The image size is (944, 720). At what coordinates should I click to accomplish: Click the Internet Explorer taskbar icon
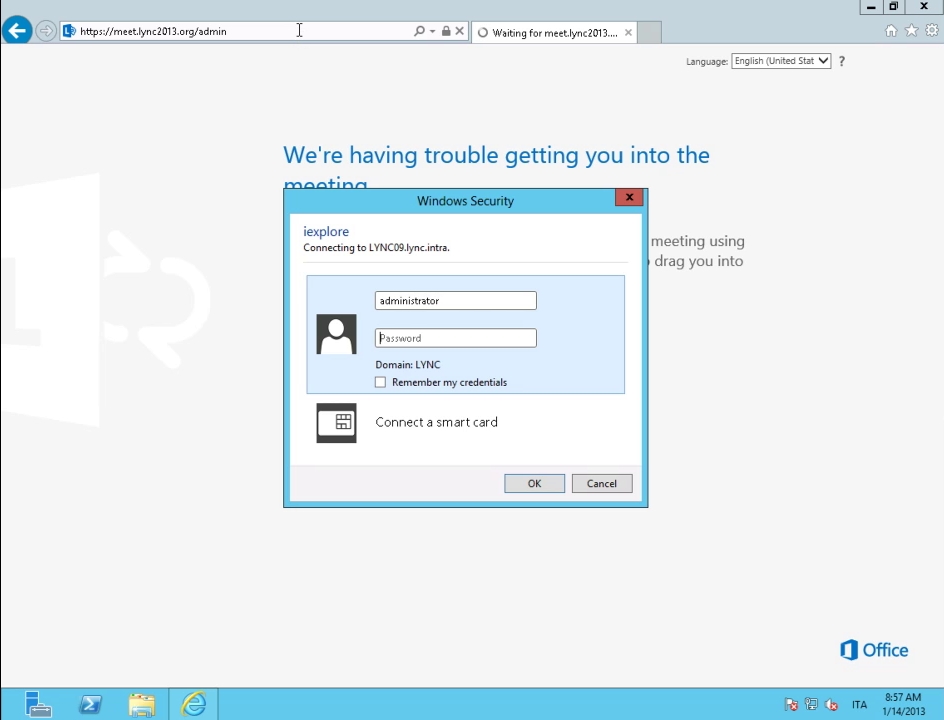coord(194,703)
